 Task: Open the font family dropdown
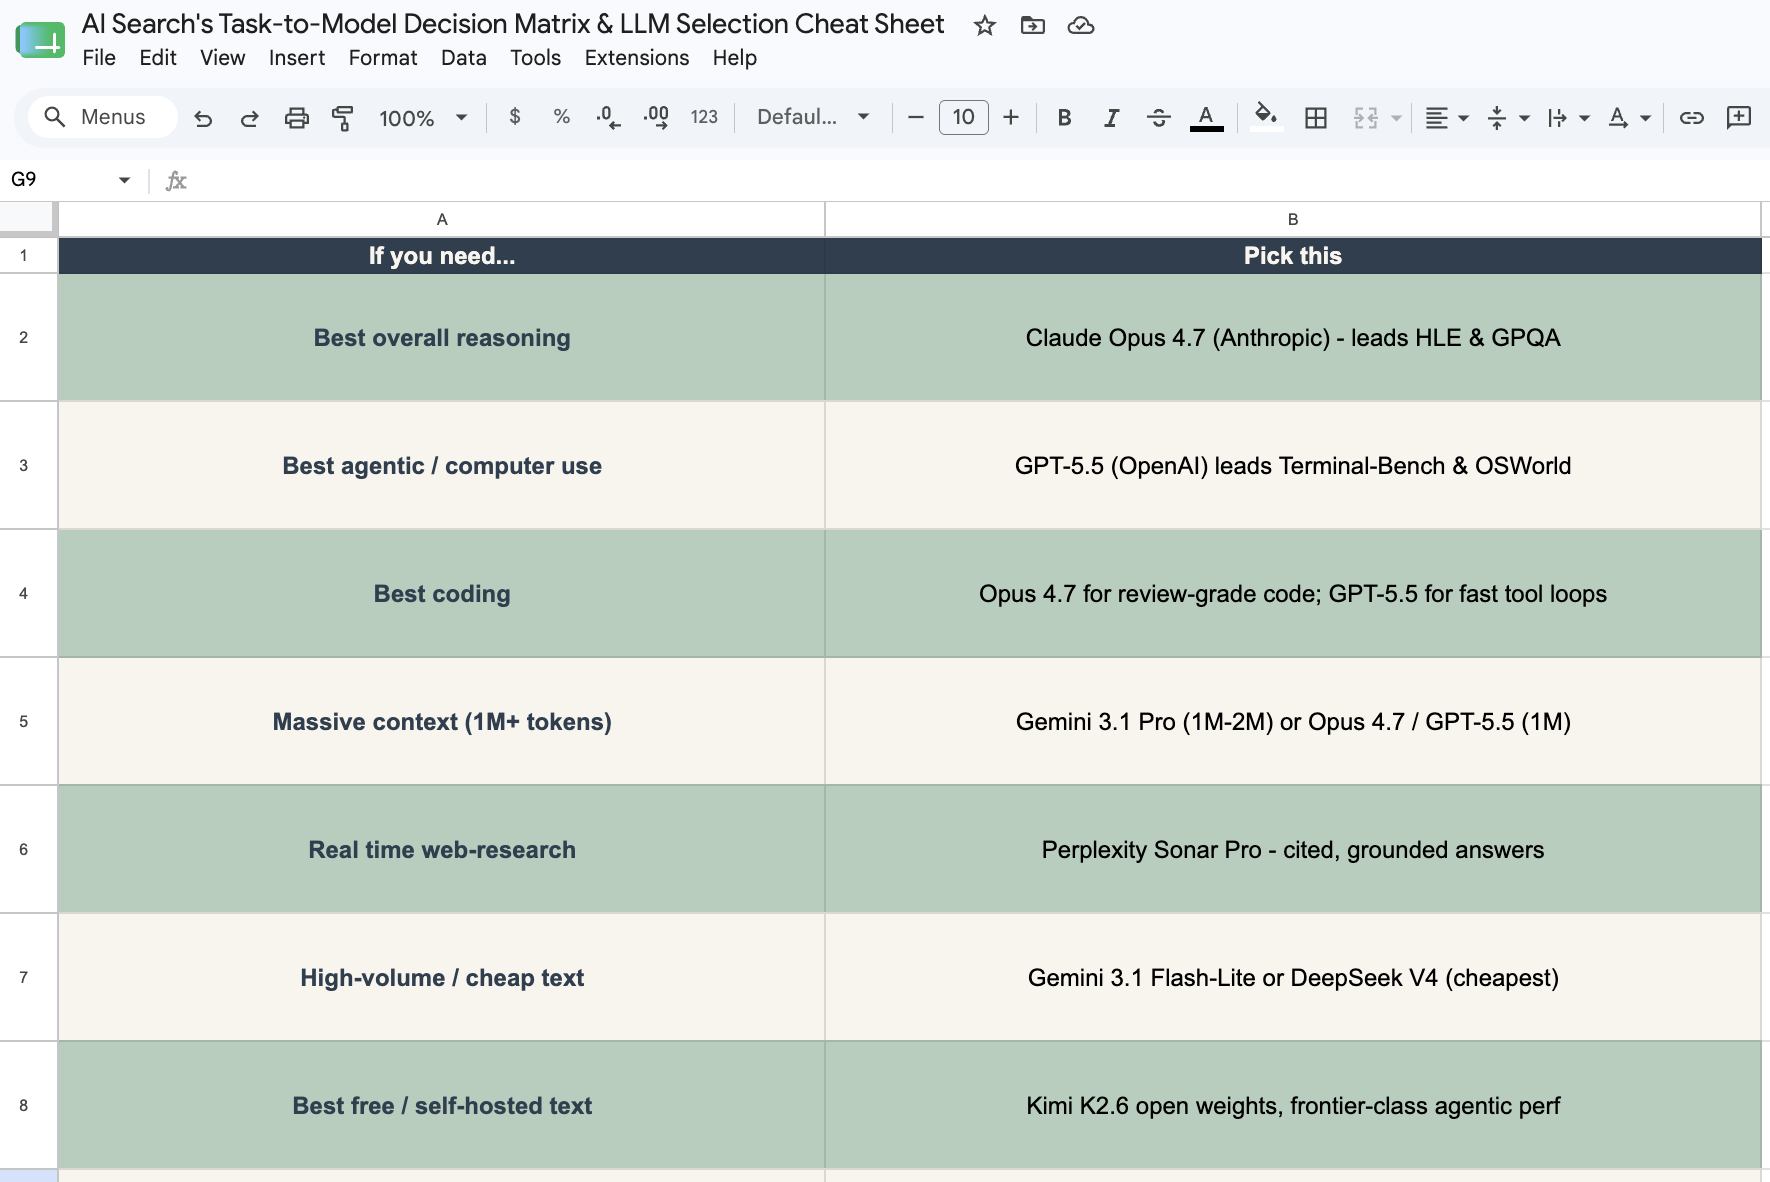click(x=813, y=117)
